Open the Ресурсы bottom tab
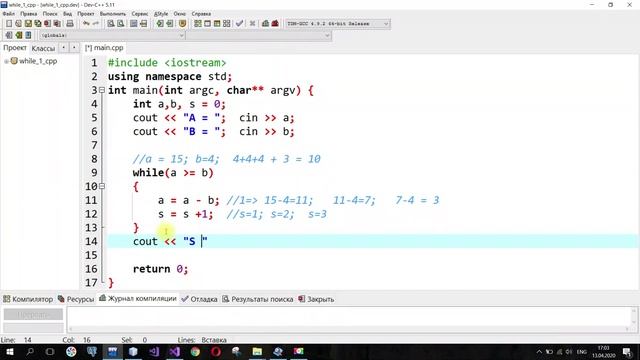This screenshot has height=360, width=640. [x=76, y=299]
